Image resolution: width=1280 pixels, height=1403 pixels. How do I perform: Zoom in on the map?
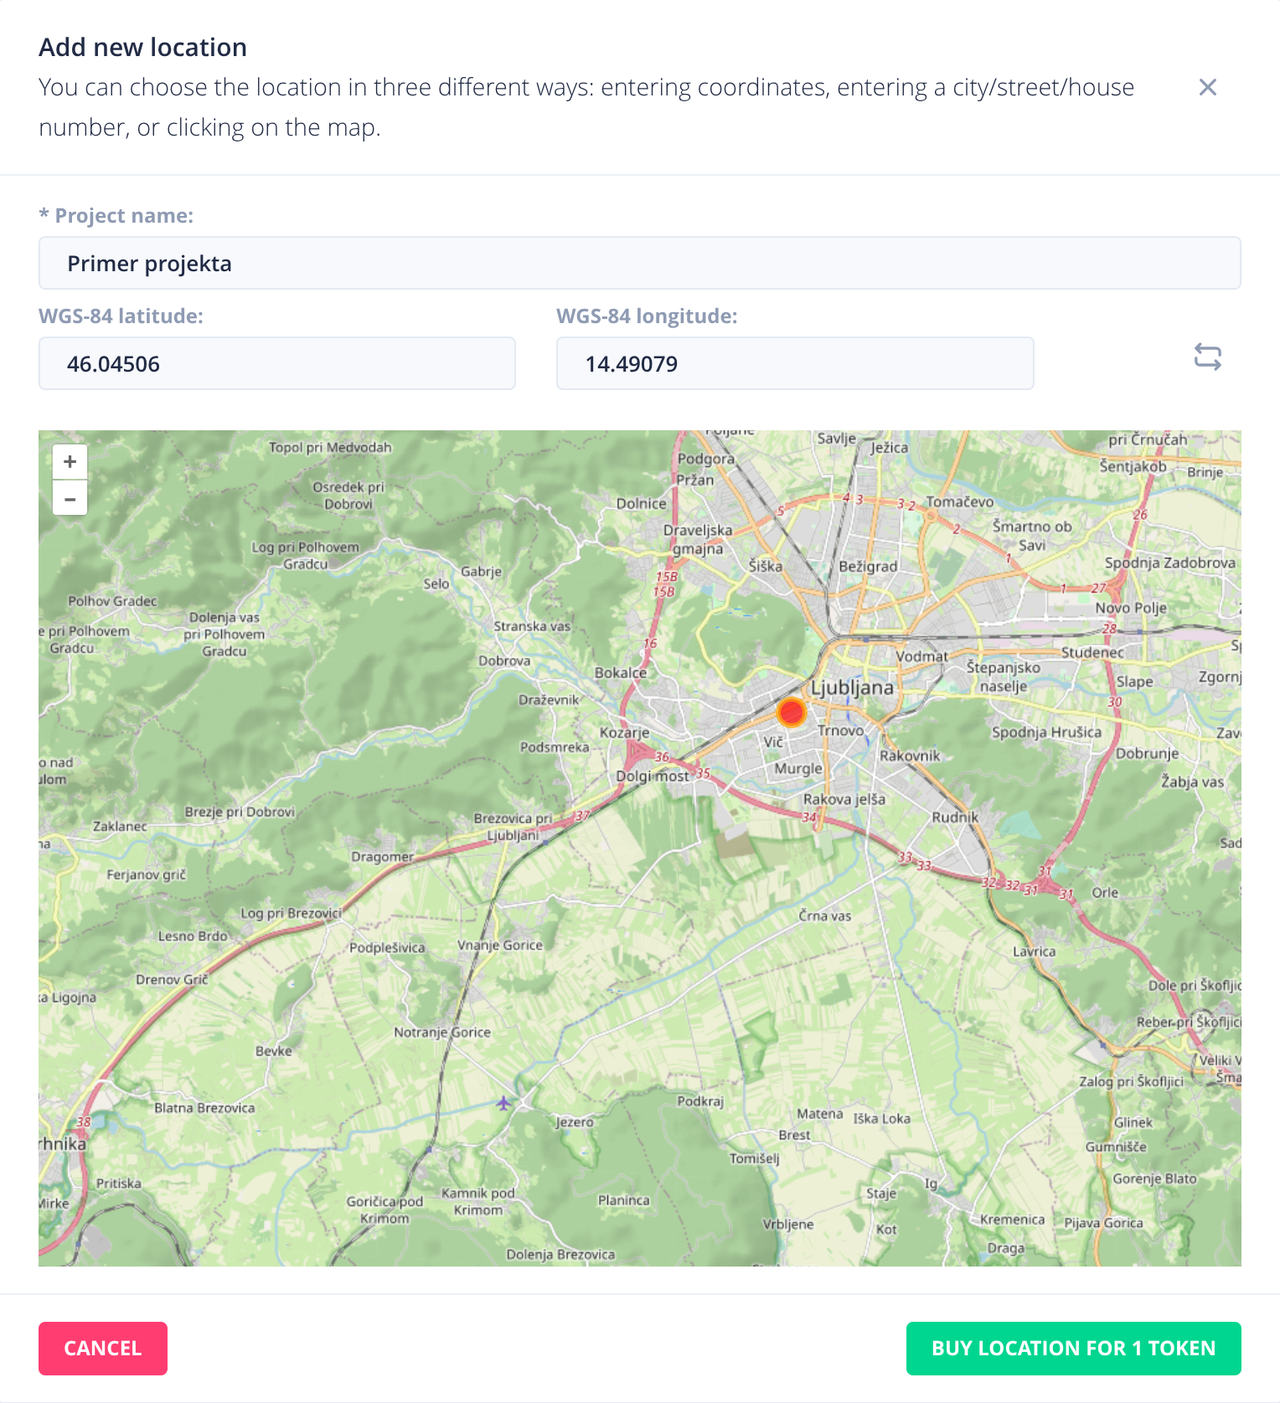[69, 461]
